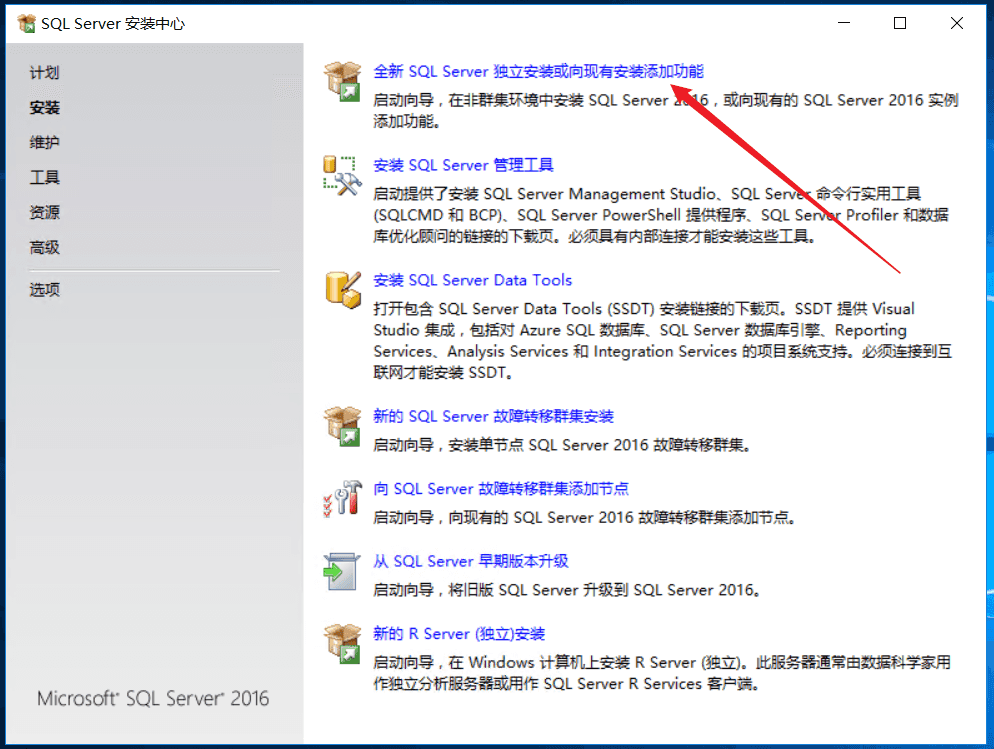Click the description text about upgrading 旧版 SQL Server
The width and height of the screenshot is (994, 749).
pos(567,590)
